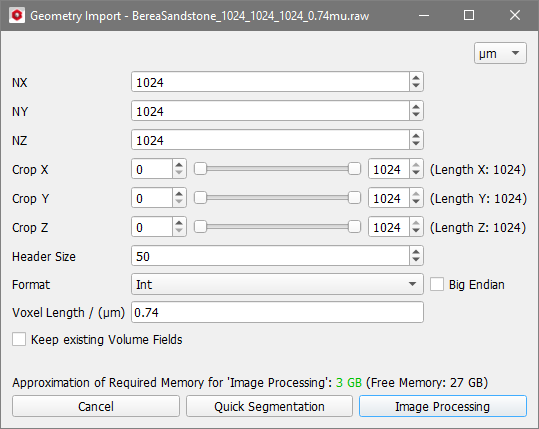Increase Header Size with up arrow
This screenshot has height=429, width=539.
coord(416,251)
